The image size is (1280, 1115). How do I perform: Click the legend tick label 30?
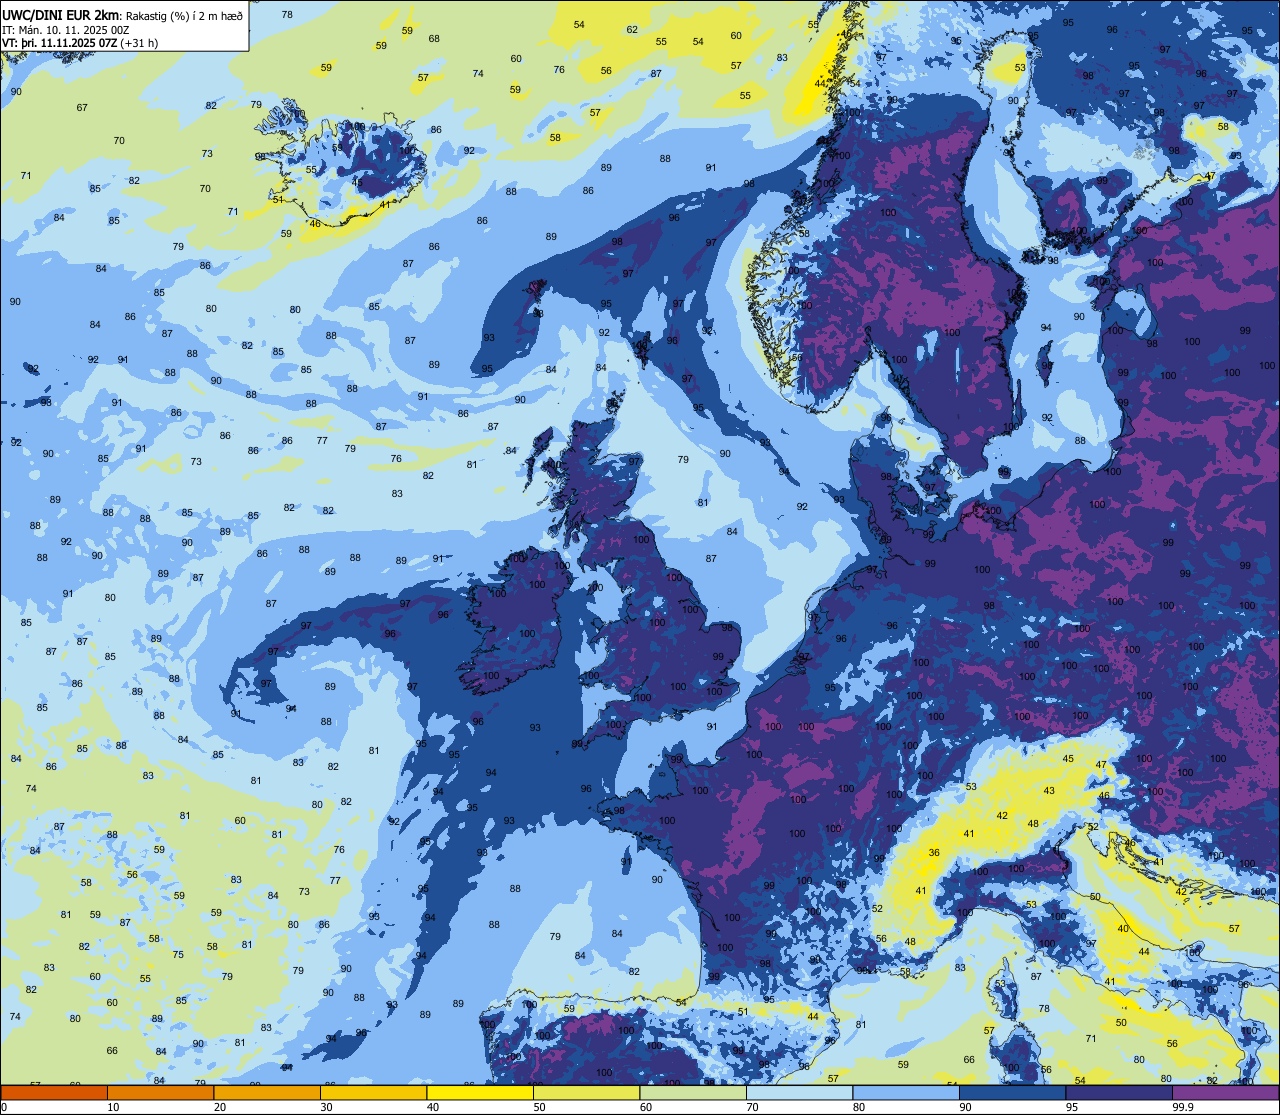(x=326, y=1107)
